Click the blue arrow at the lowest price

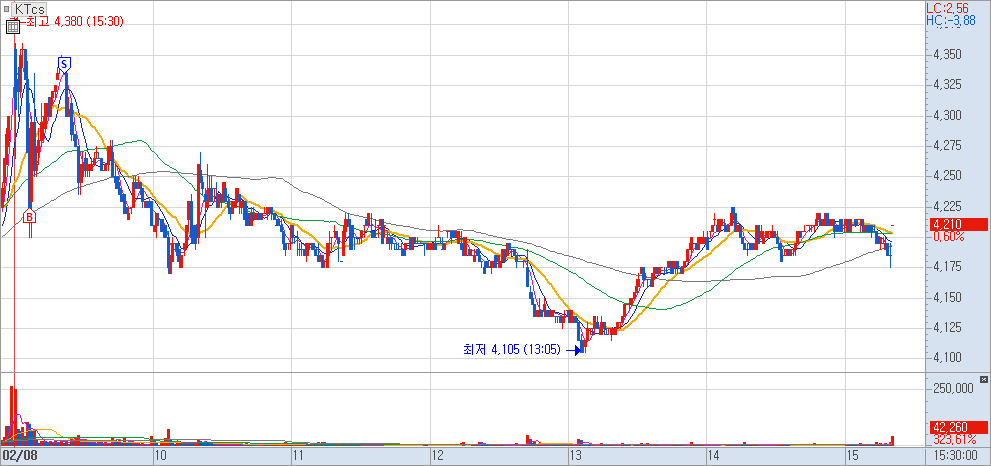pyautogui.click(x=574, y=349)
